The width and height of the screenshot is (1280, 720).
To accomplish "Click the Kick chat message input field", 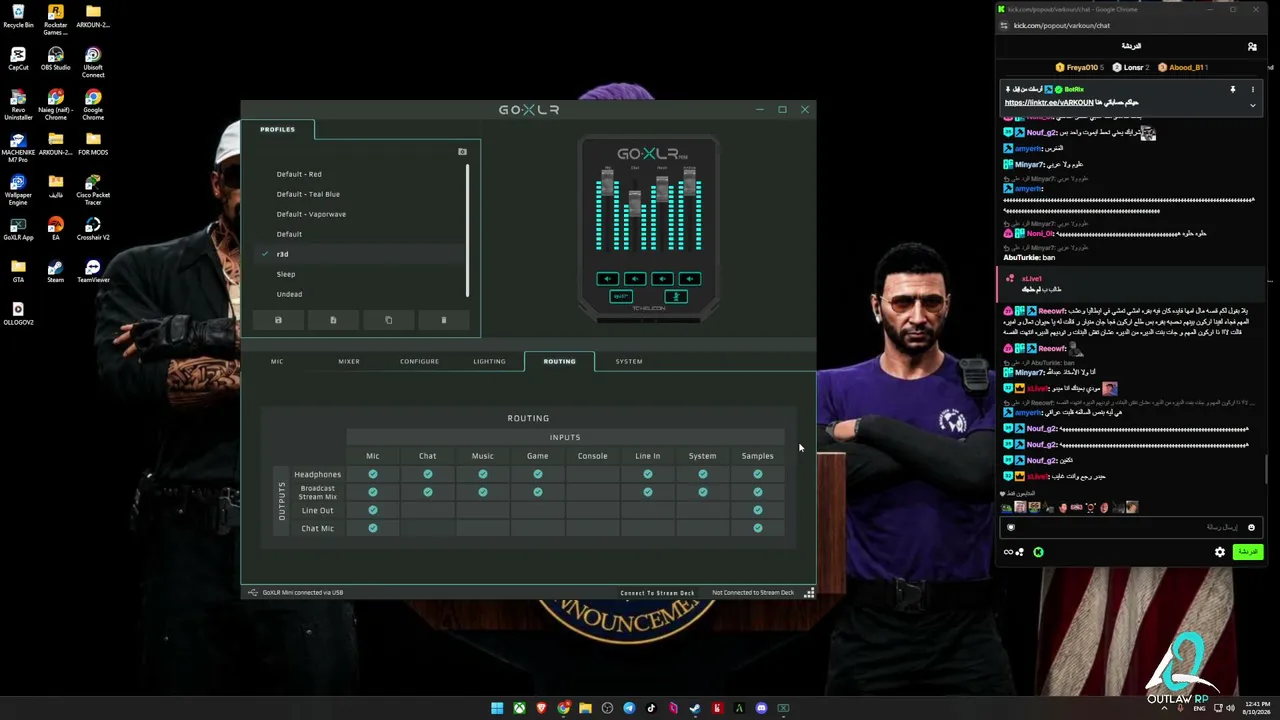I will pos(1130,527).
